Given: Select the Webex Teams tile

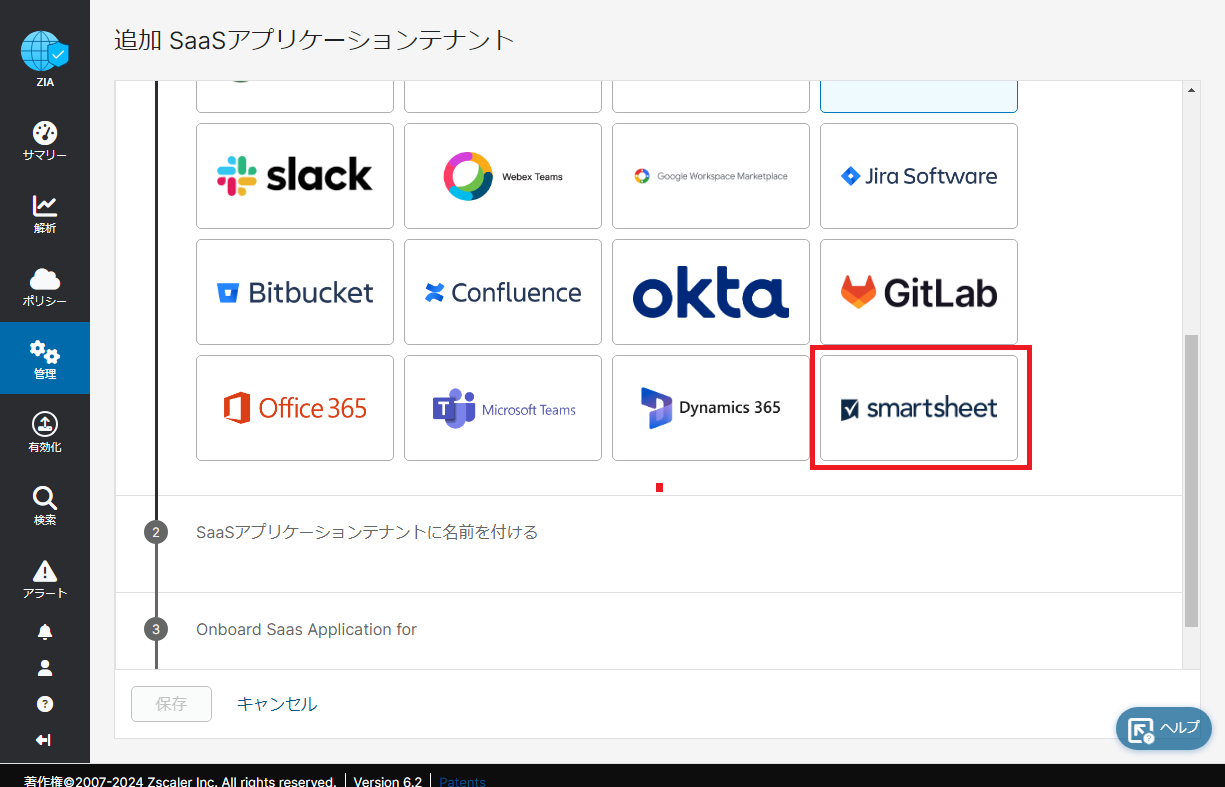Looking at the screenshot, I should click(503, 176).
